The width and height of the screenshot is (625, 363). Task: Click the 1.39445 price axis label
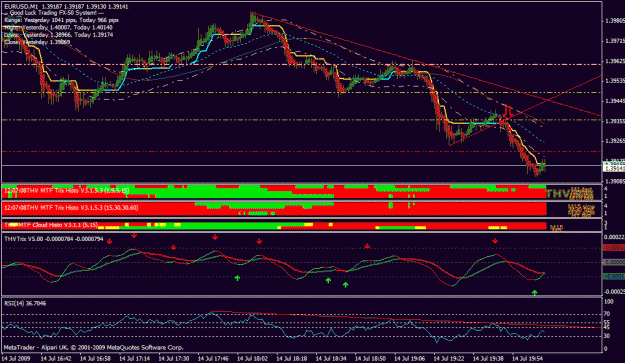coord(615,101)
